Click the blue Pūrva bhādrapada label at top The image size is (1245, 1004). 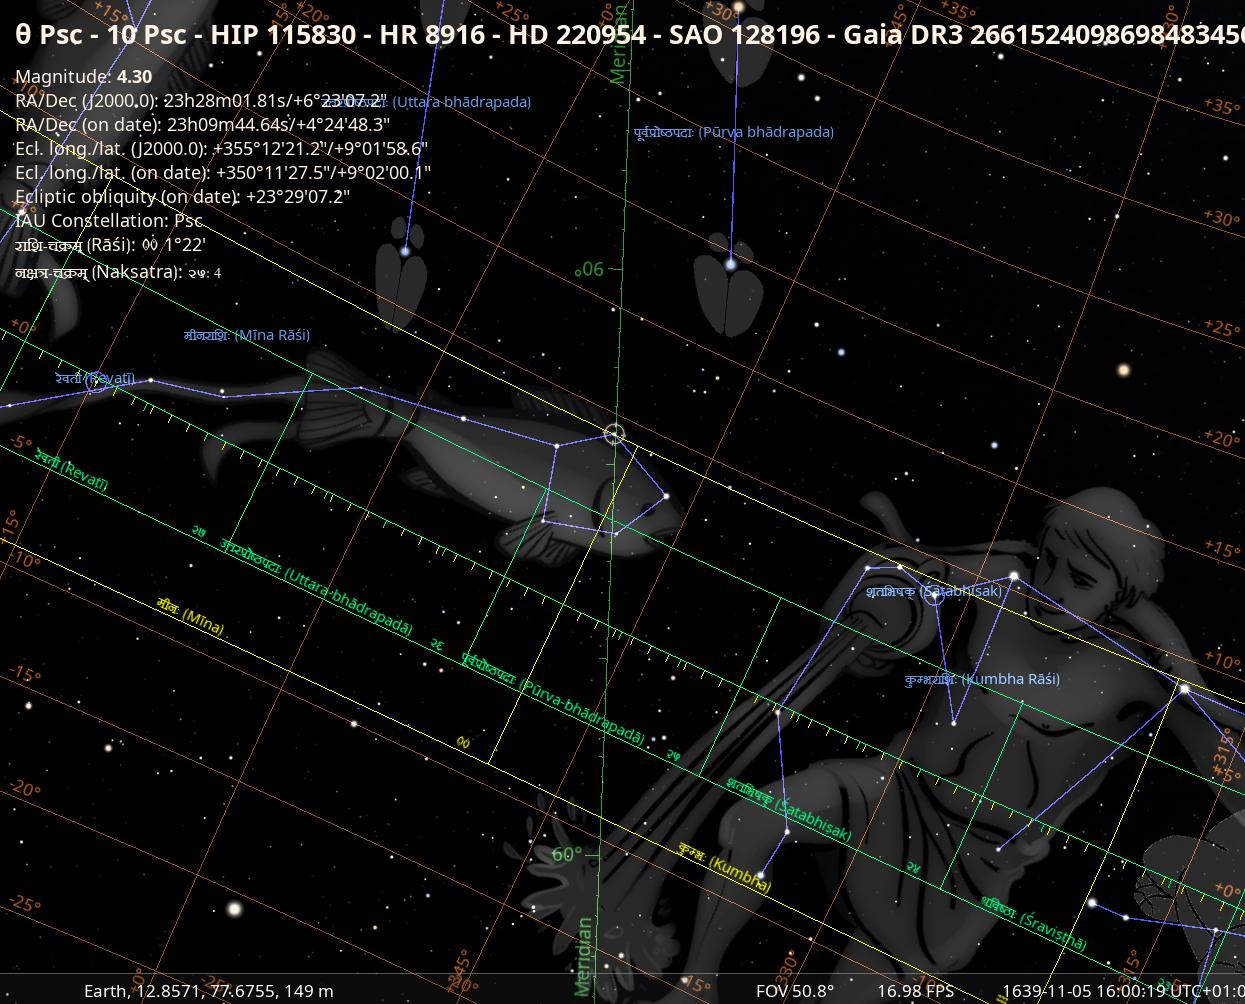point(733,132)
